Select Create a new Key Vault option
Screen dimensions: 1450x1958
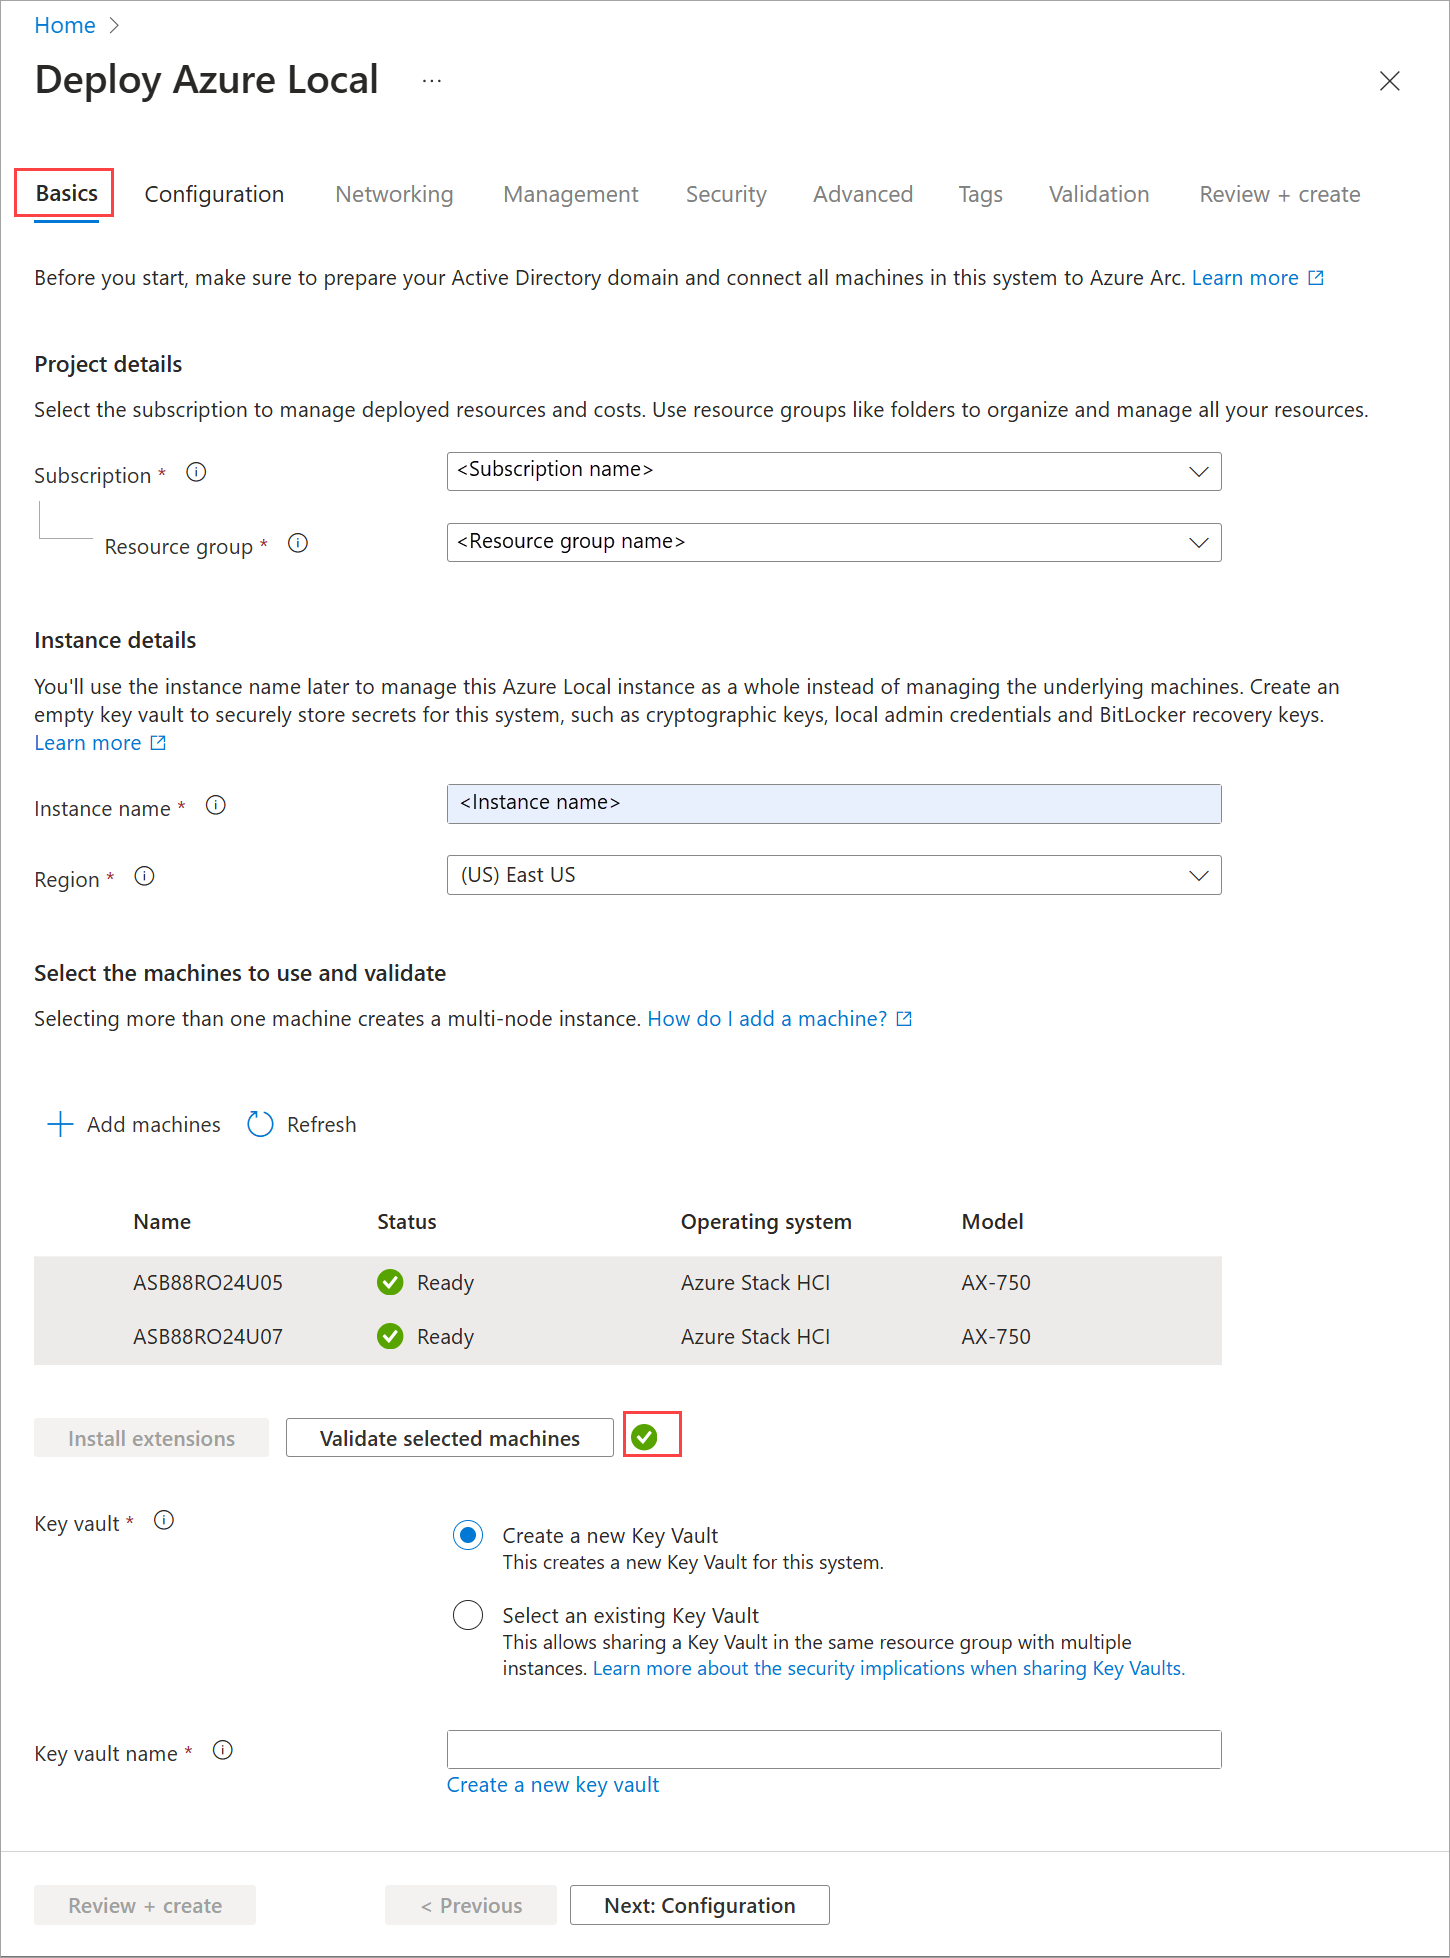468,1536
